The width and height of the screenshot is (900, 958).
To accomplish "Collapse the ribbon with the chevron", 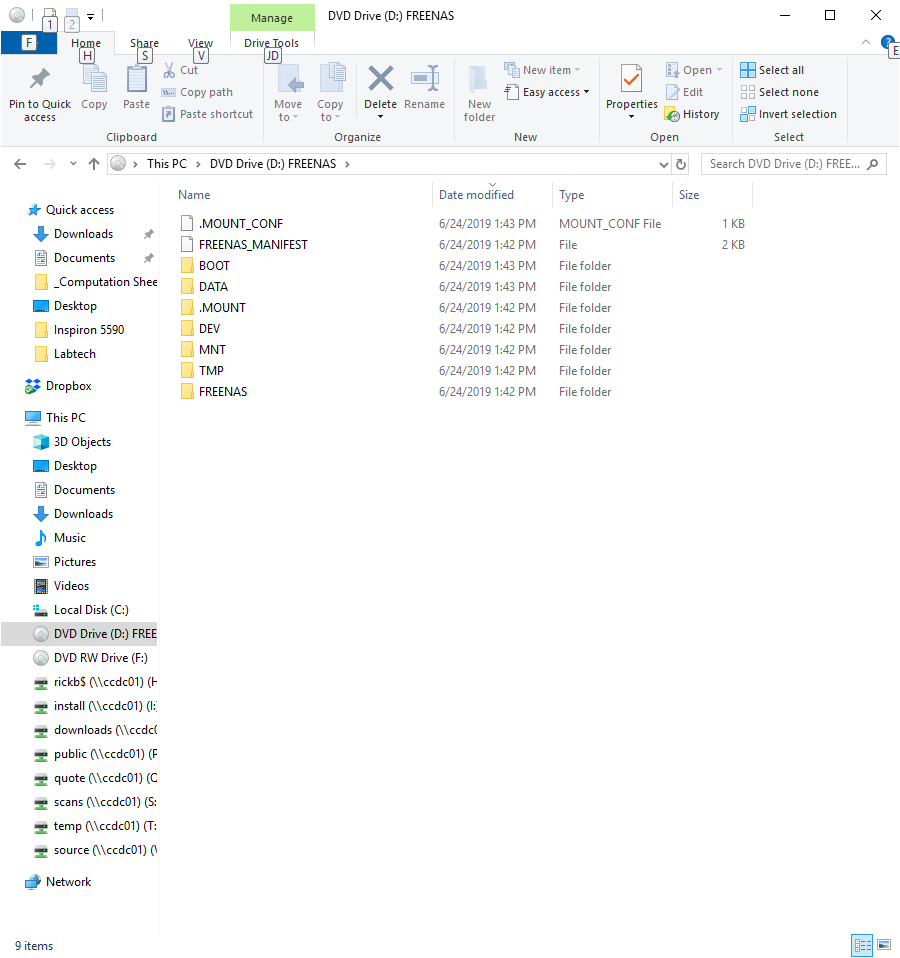I will (866, 42).
